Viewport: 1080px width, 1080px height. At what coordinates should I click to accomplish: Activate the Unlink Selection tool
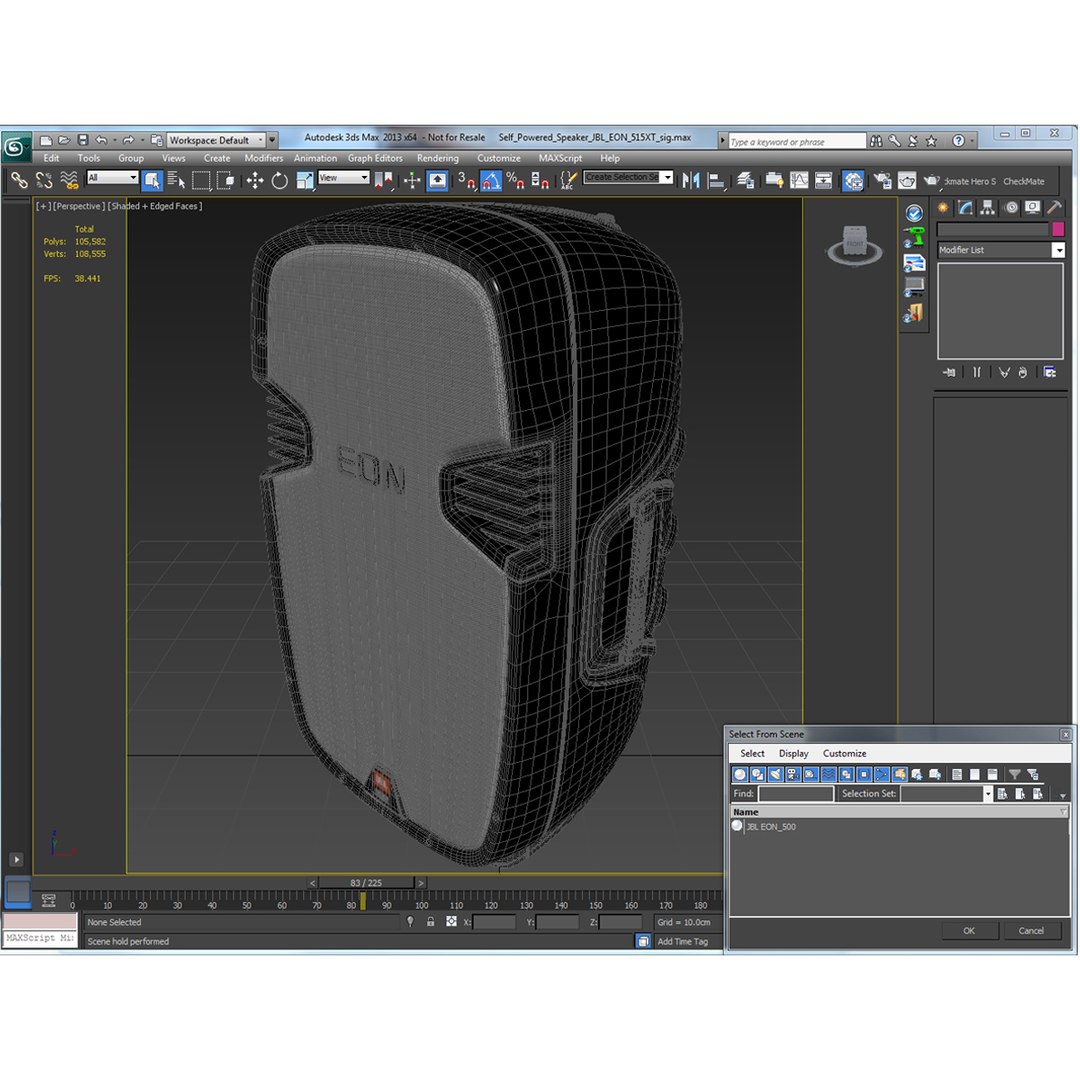tap(44, 180)
